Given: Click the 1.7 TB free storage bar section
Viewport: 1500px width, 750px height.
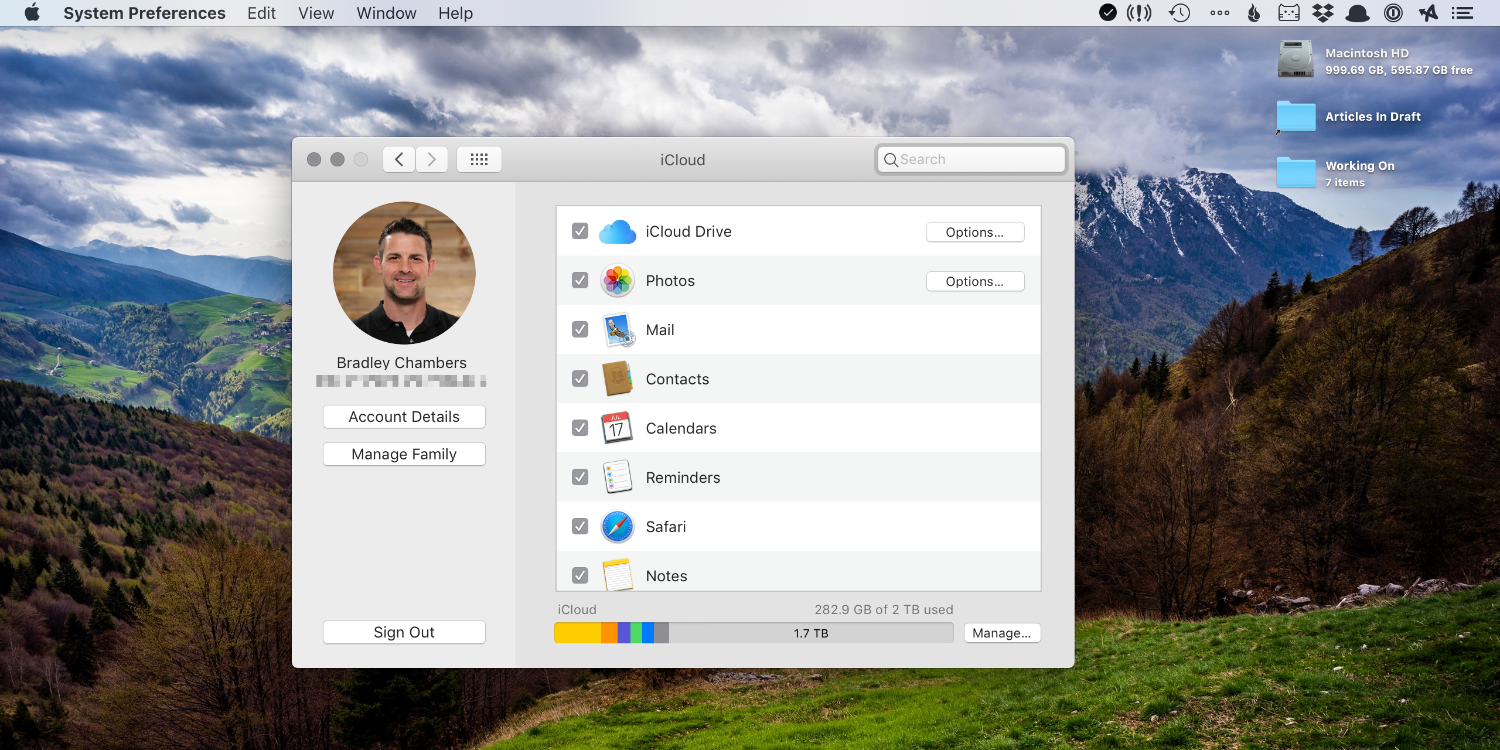Looking at the screenshot, I should tap(811, 633).
